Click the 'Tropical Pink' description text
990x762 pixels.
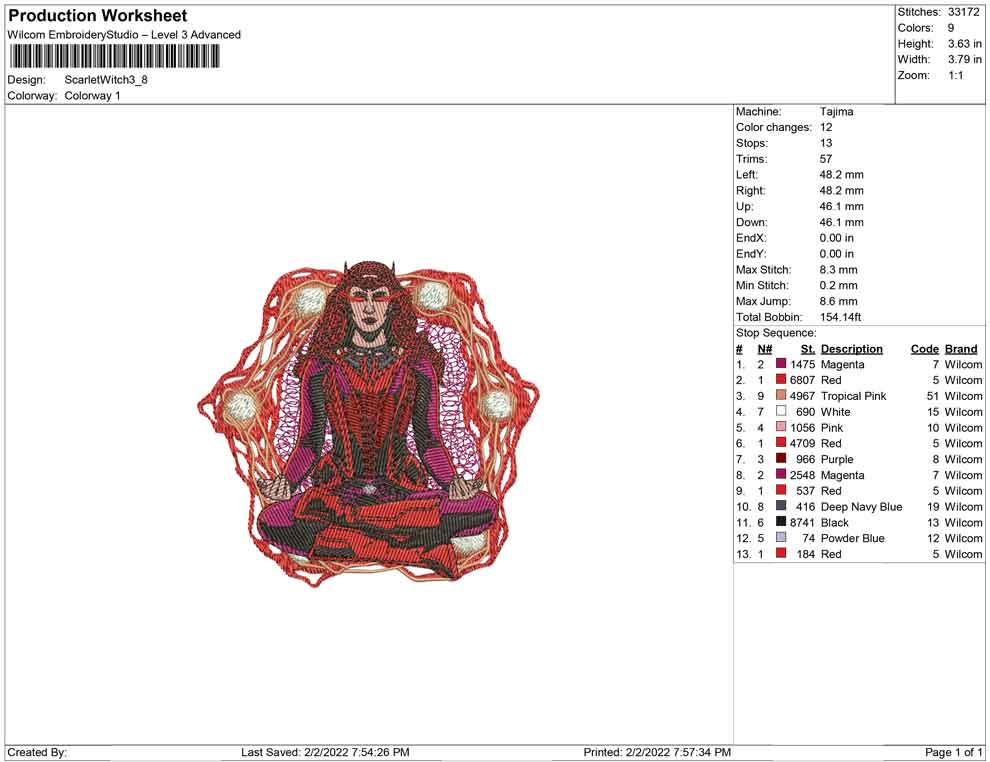(854, 396)
